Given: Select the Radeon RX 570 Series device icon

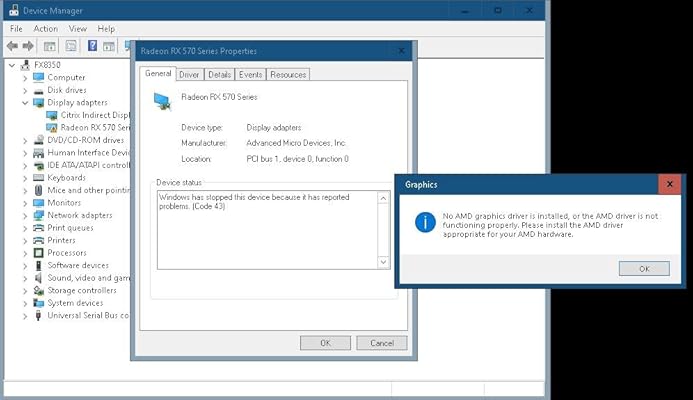Looking at the screenshot, I should (x=52, y=128).
